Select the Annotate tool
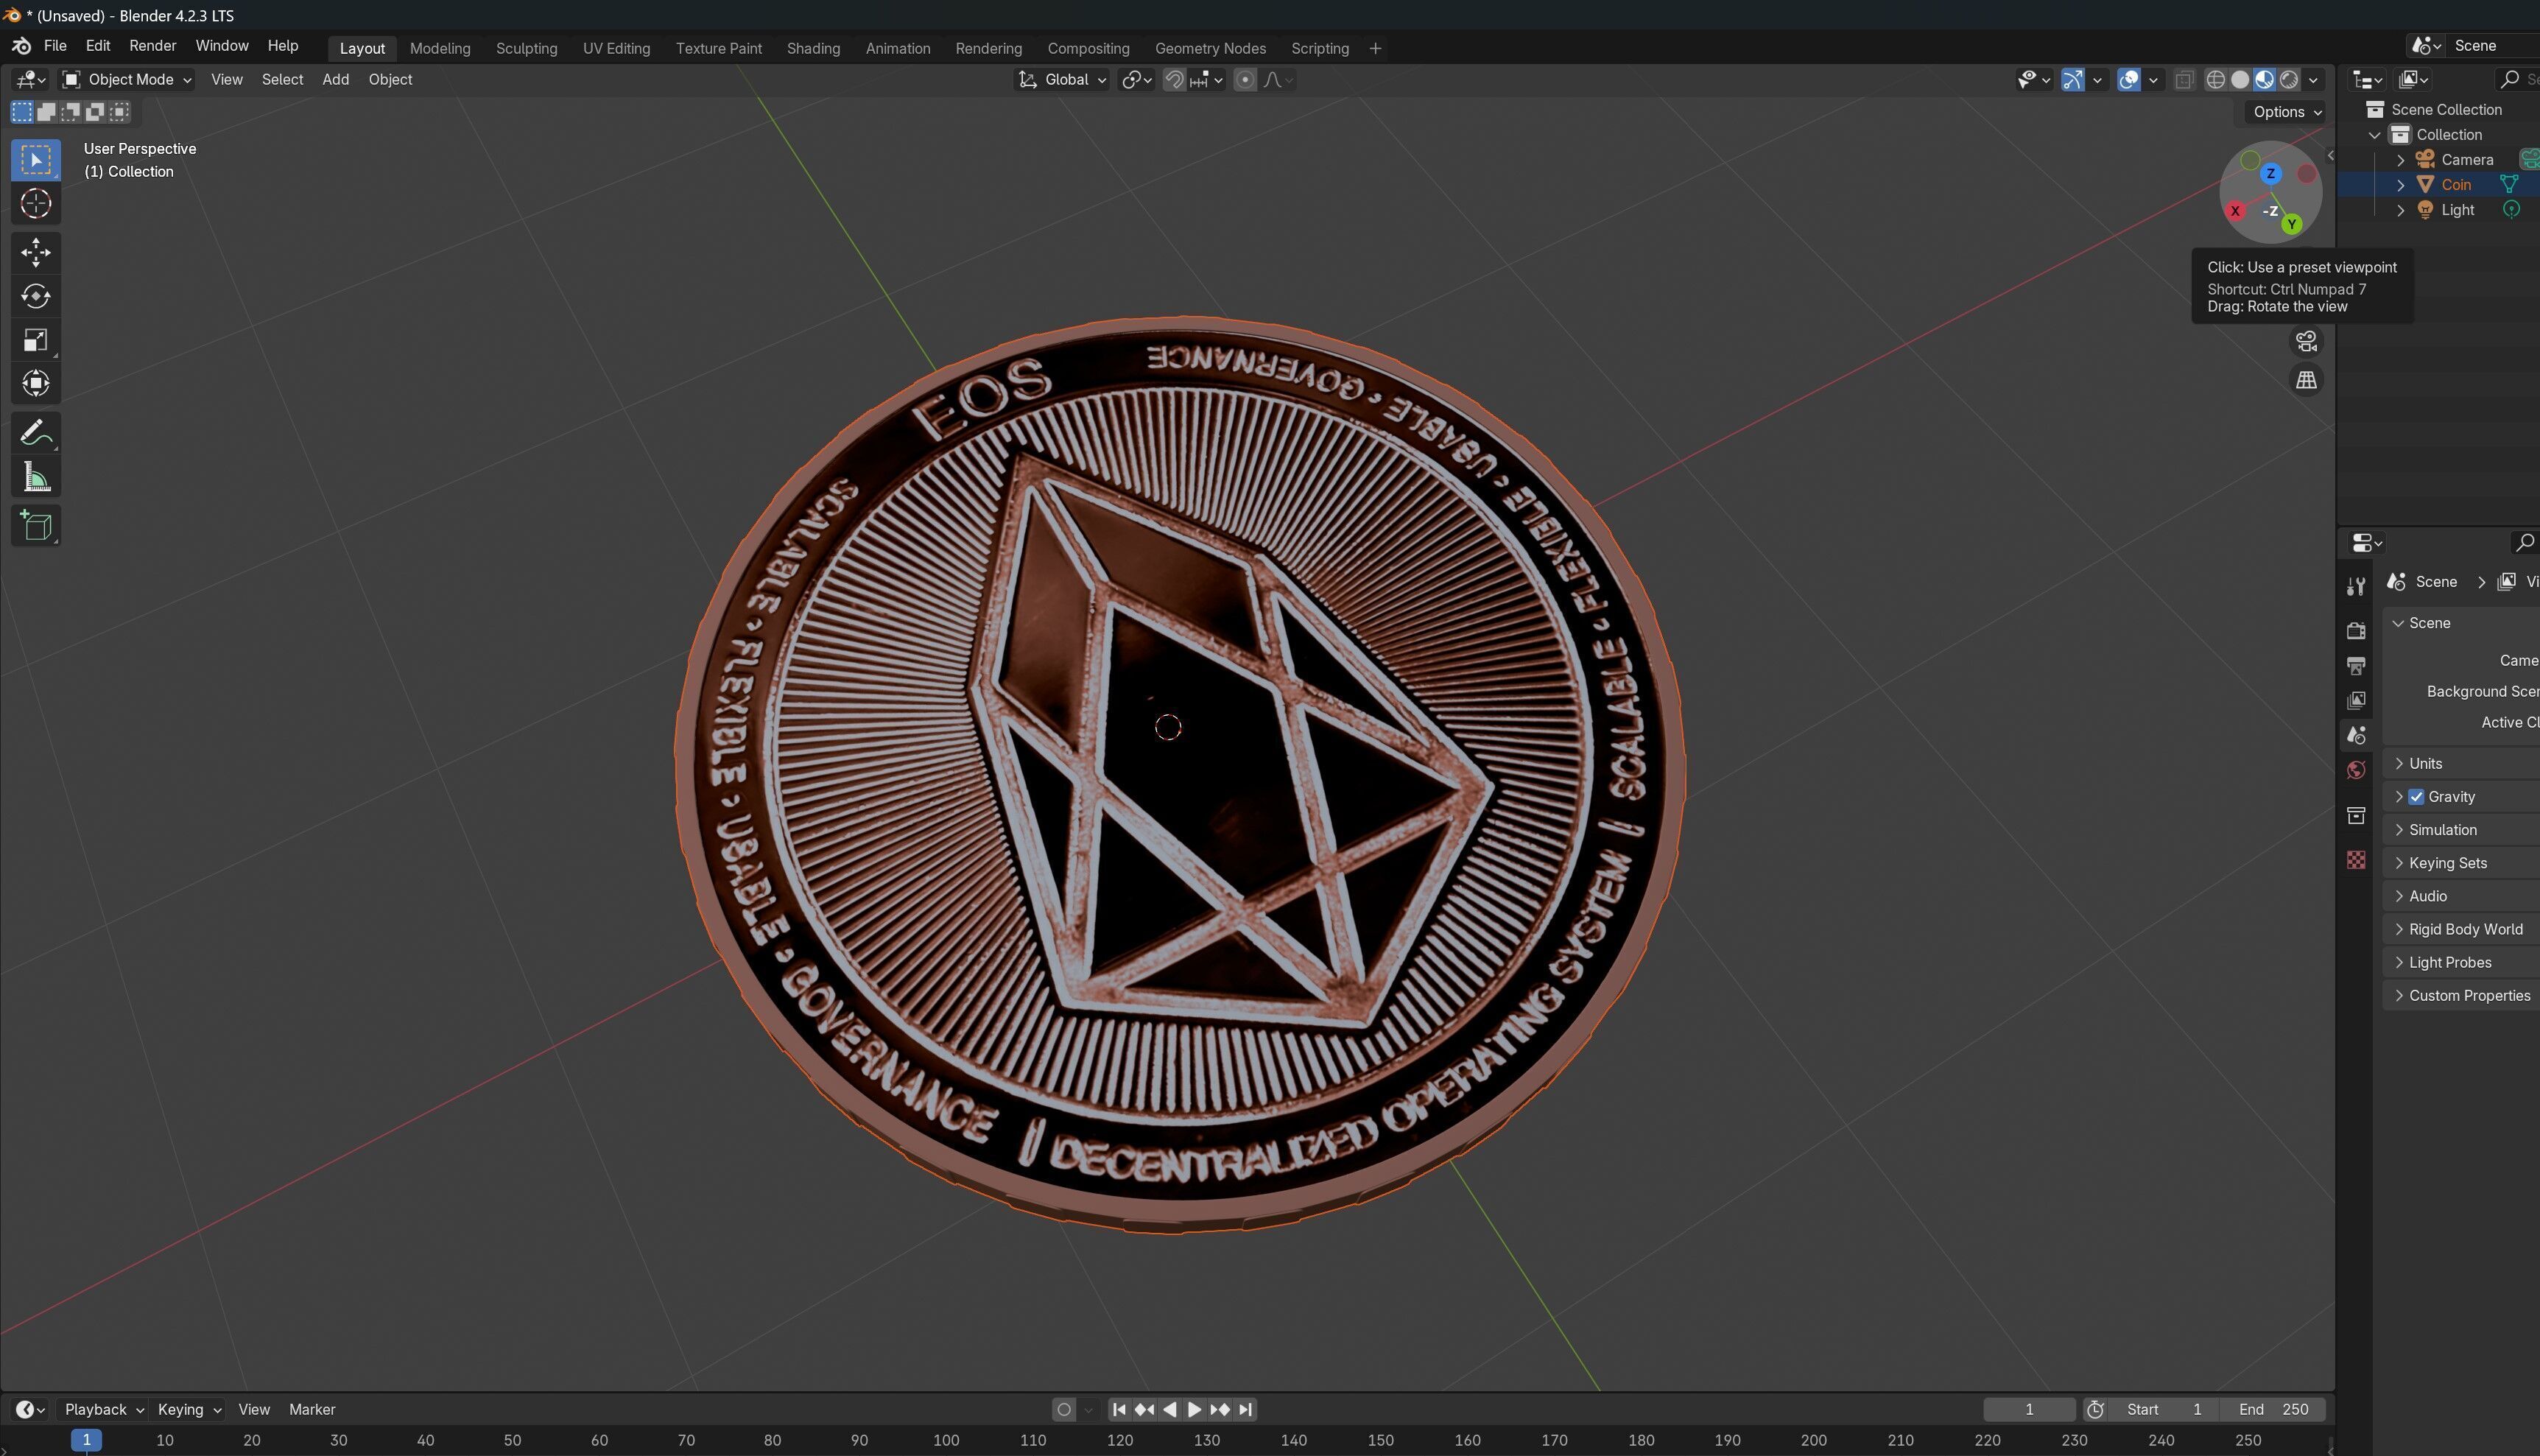2540x1456 pixels. coord(36,433)
